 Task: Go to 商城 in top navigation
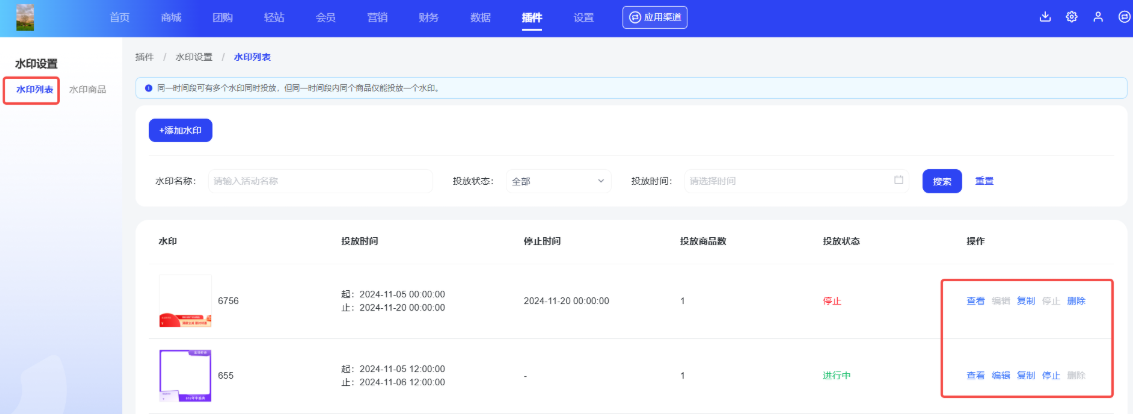[171, 18]
